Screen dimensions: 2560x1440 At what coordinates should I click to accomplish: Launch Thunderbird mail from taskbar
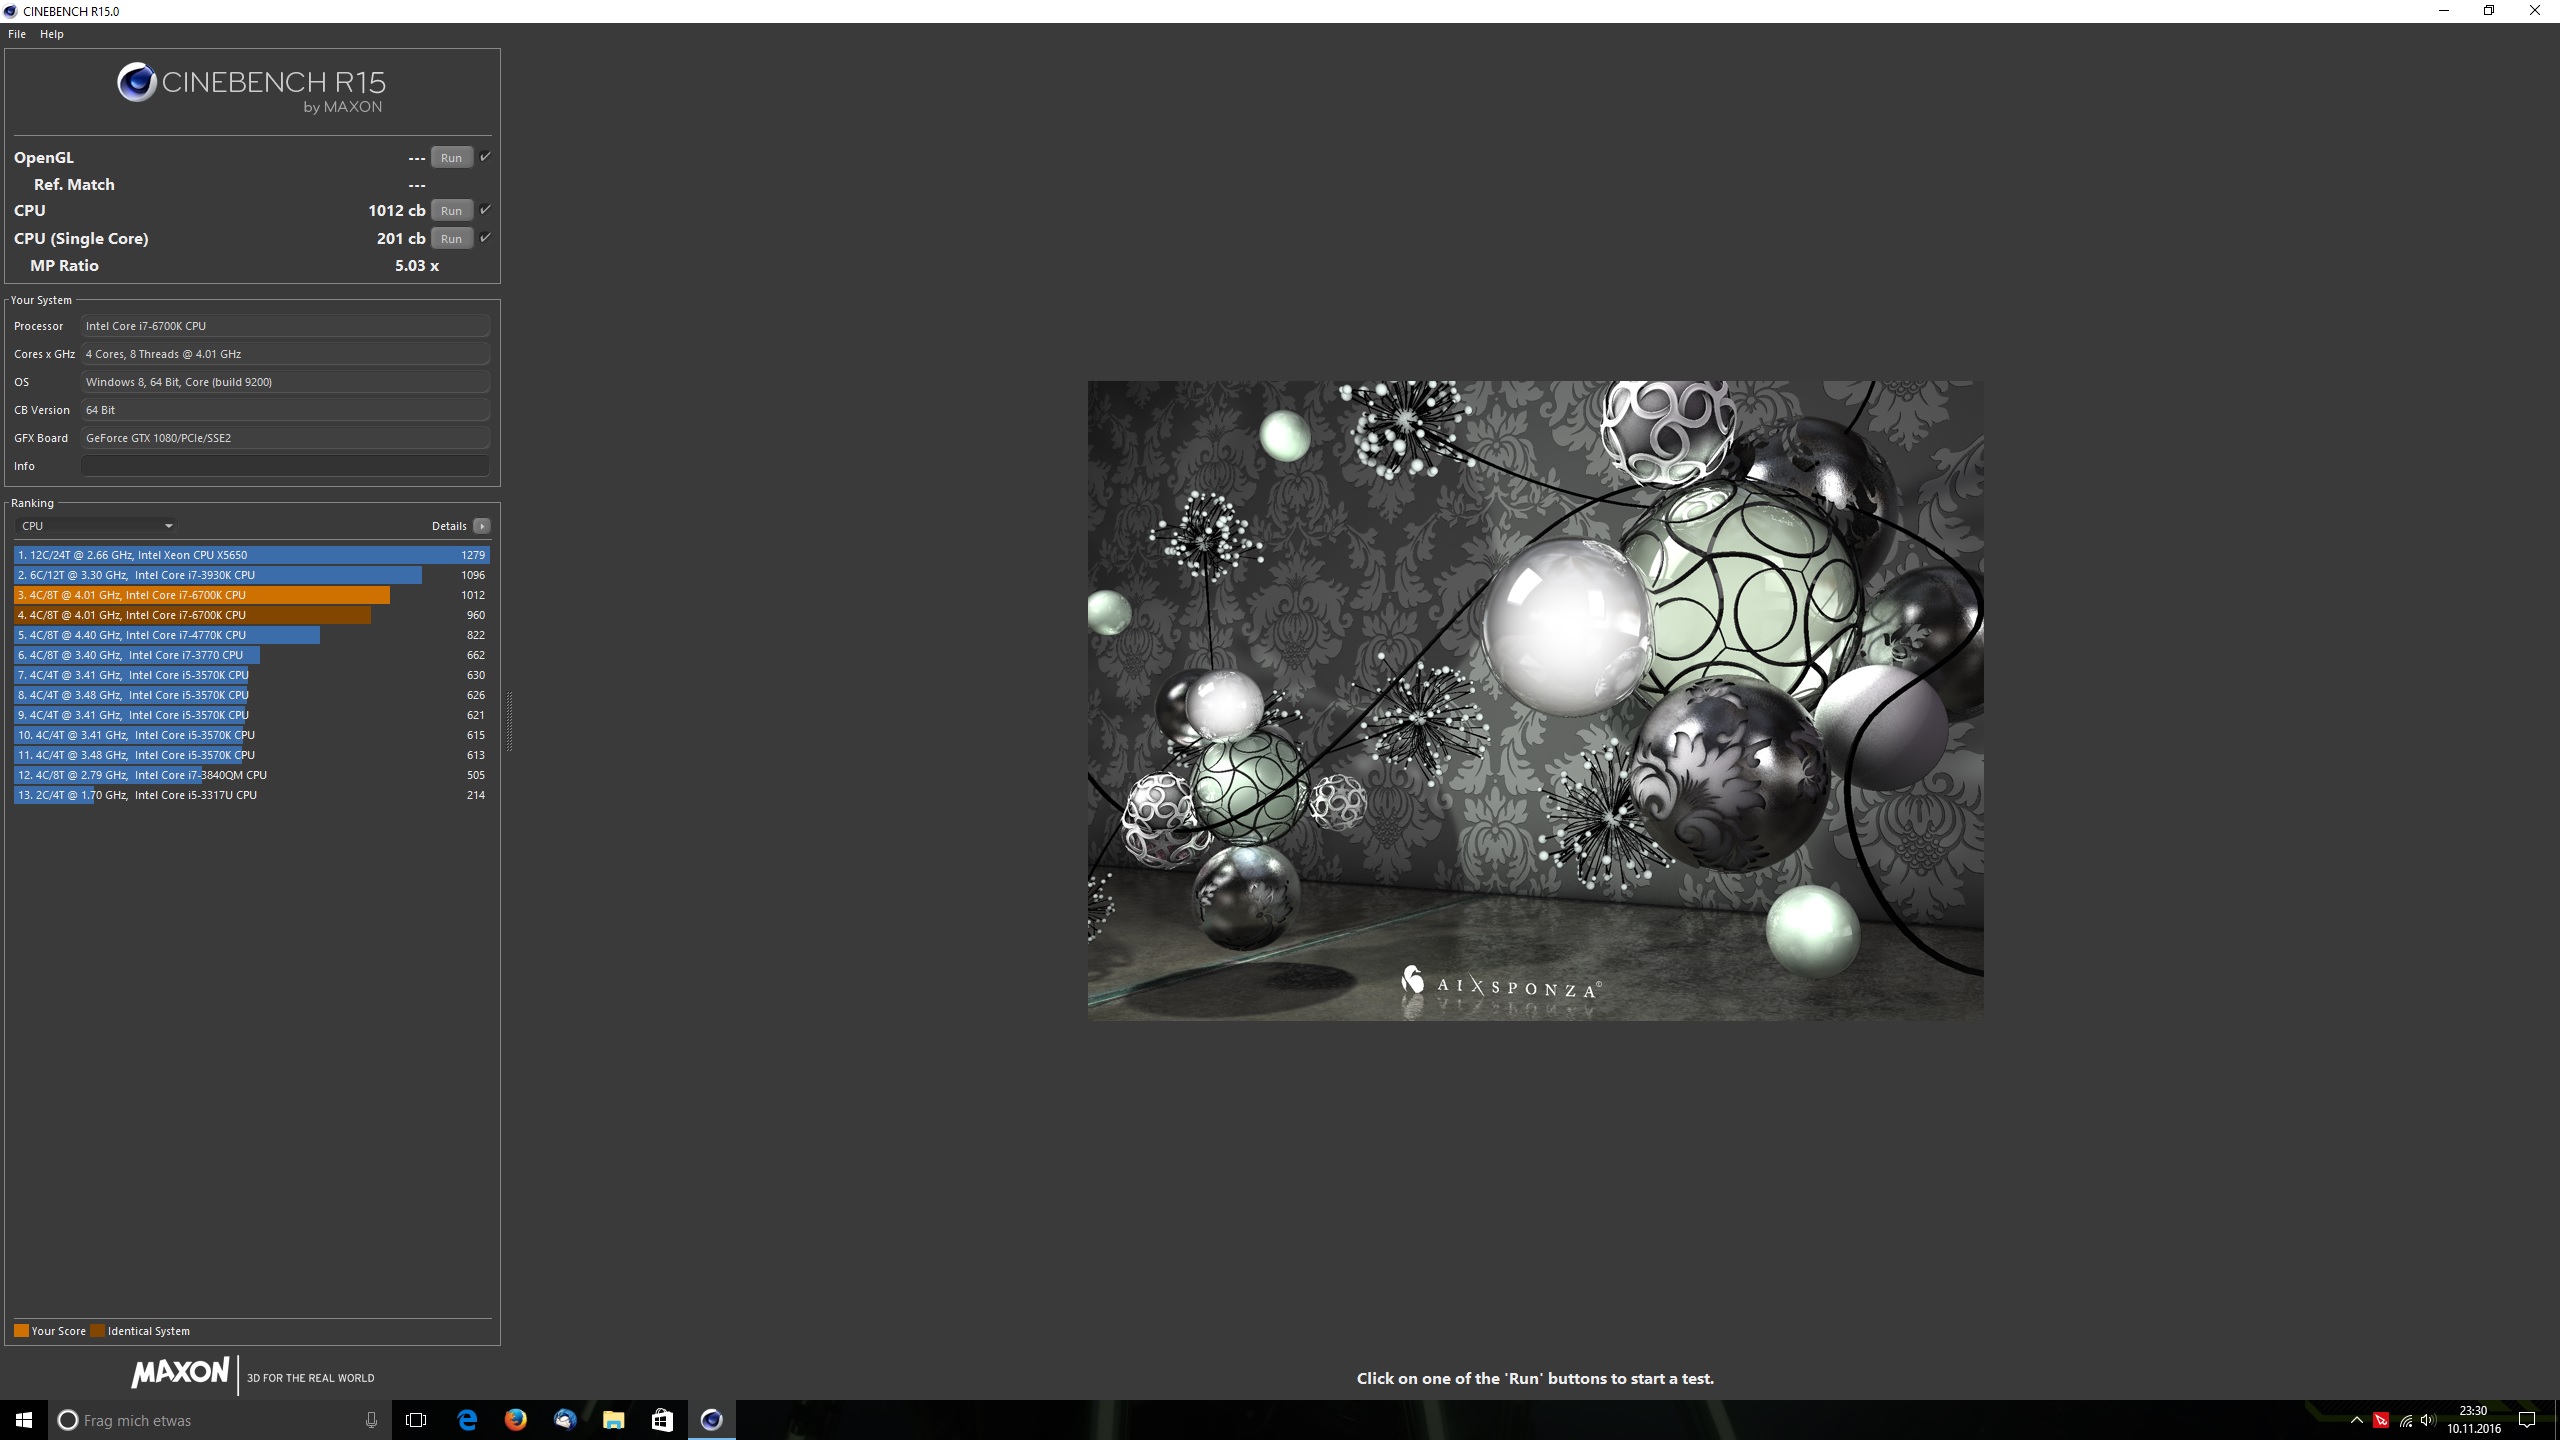click(x=564, y=1419)
